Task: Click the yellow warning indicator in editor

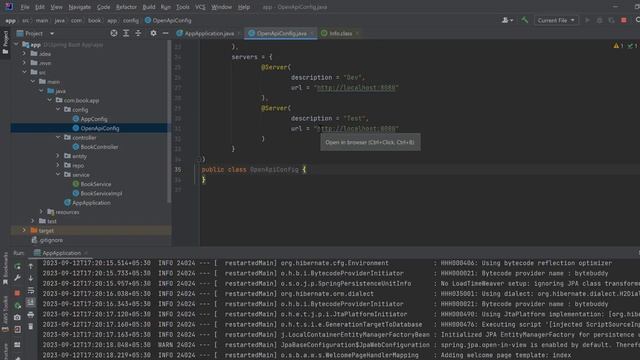Action: 618,46
